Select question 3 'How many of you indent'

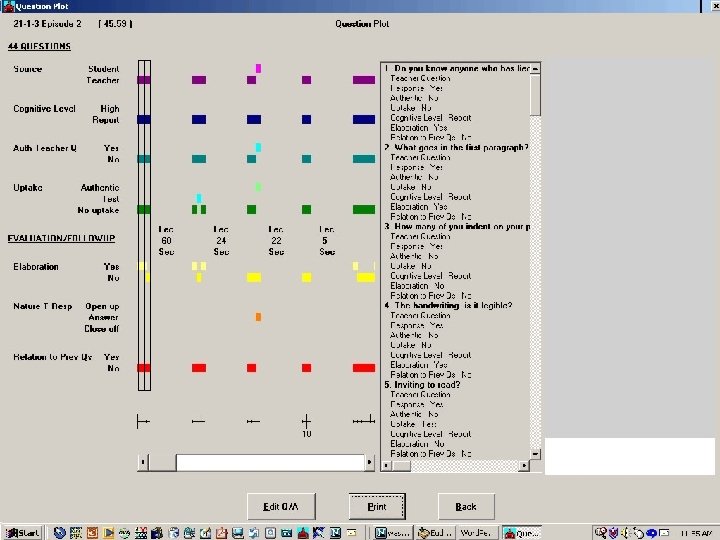457,226
